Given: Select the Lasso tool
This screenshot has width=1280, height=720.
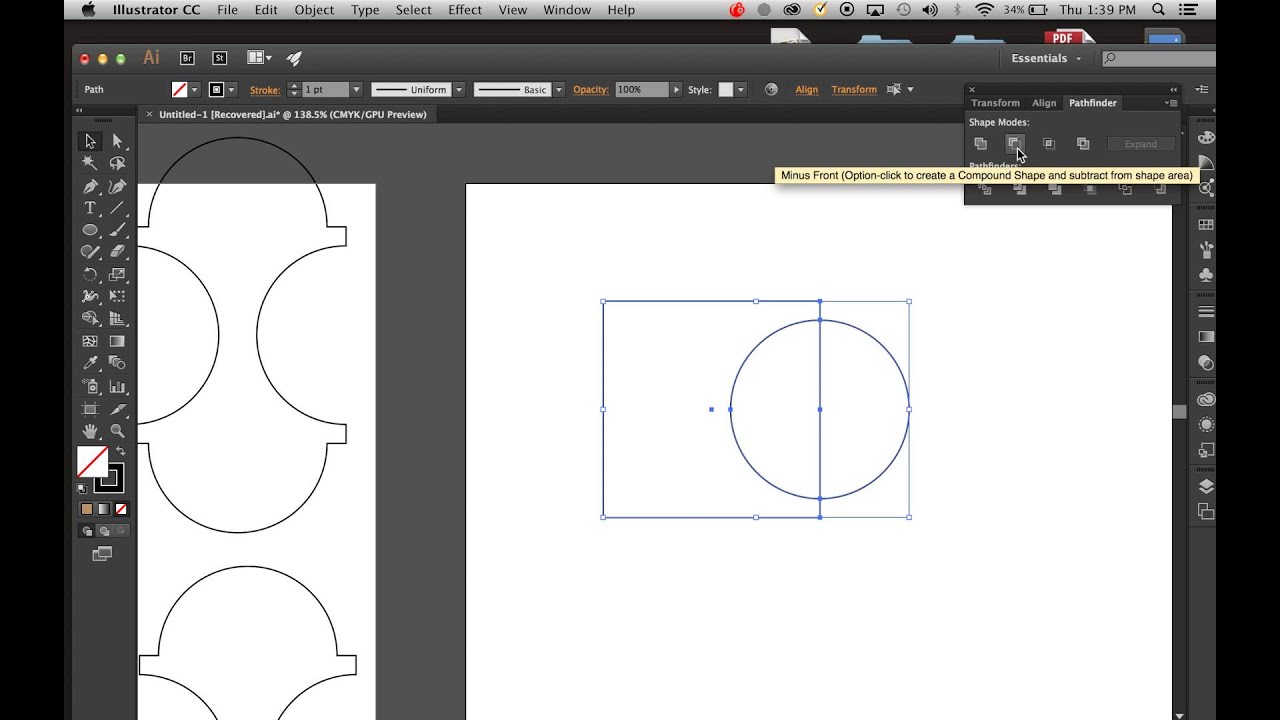Looking at the screenshot, I should [117, 163].
